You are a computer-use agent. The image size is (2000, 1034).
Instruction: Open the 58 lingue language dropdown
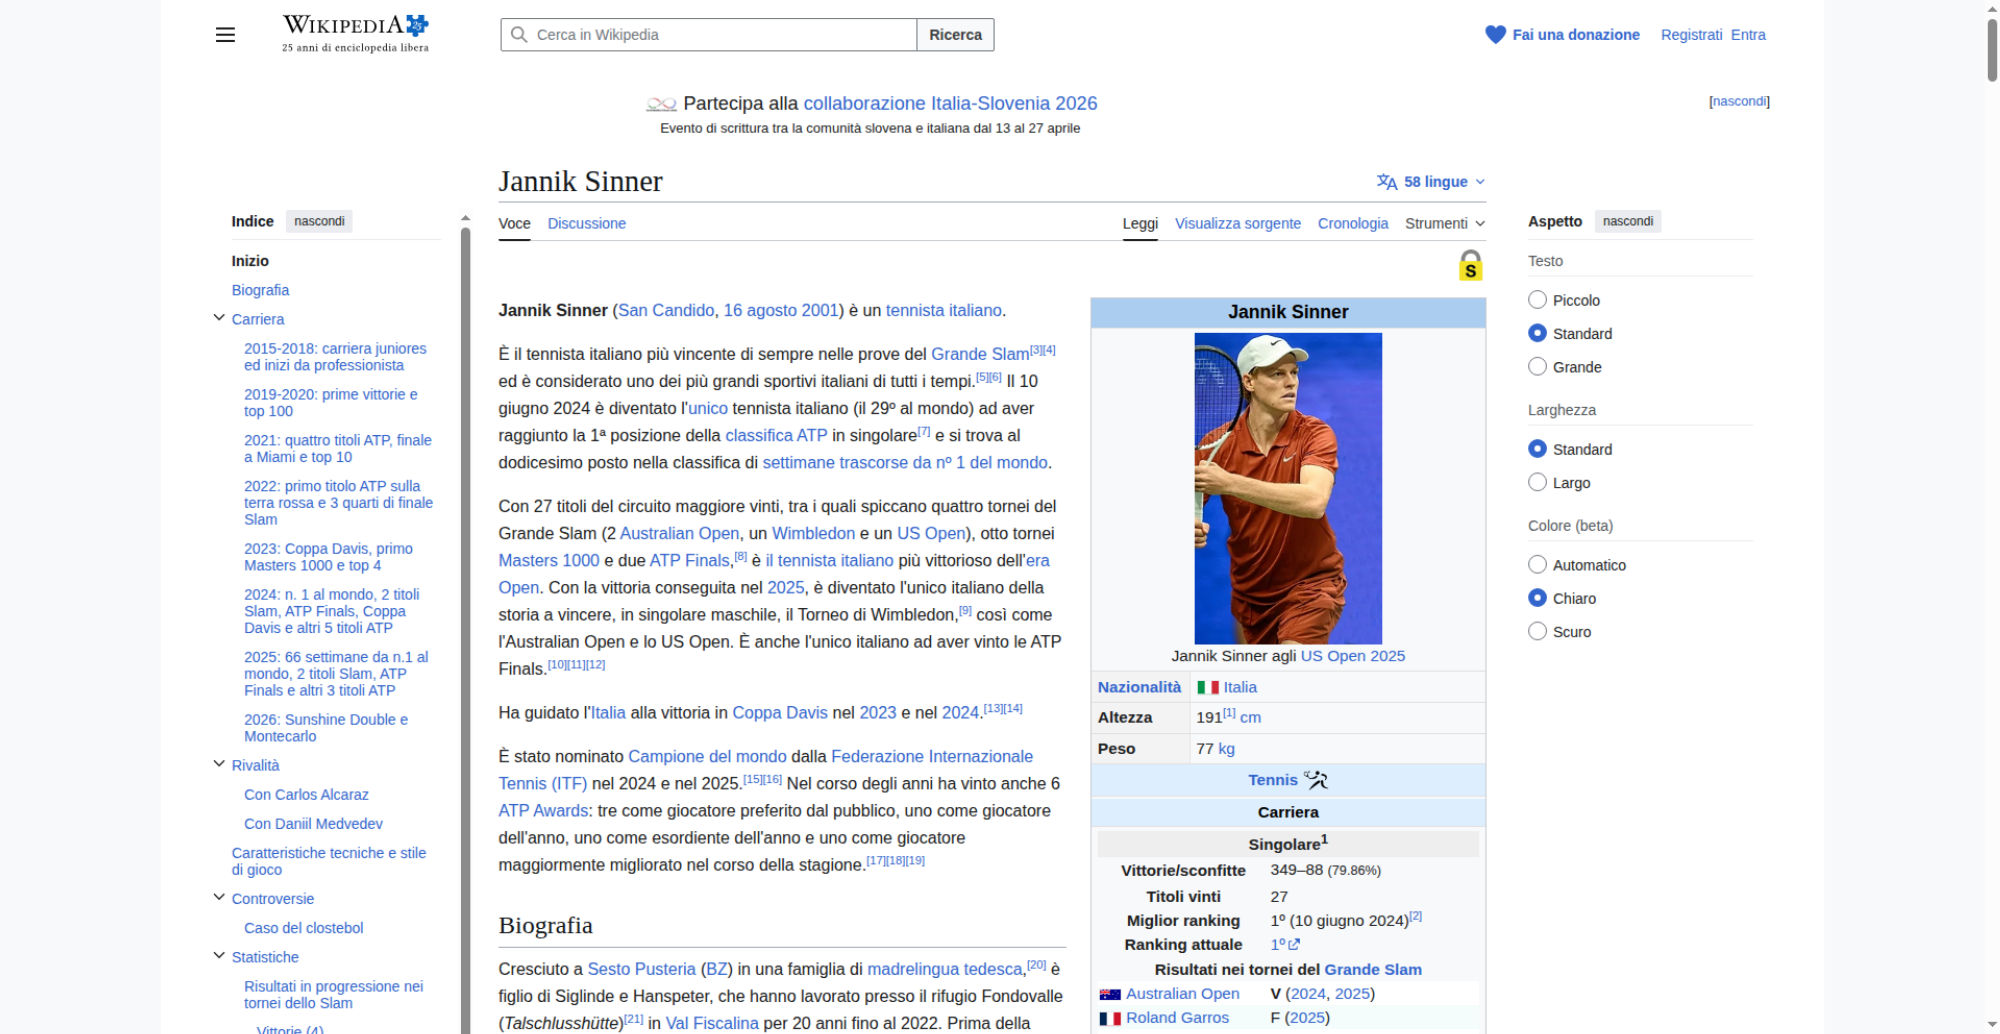click(1431, 182)
